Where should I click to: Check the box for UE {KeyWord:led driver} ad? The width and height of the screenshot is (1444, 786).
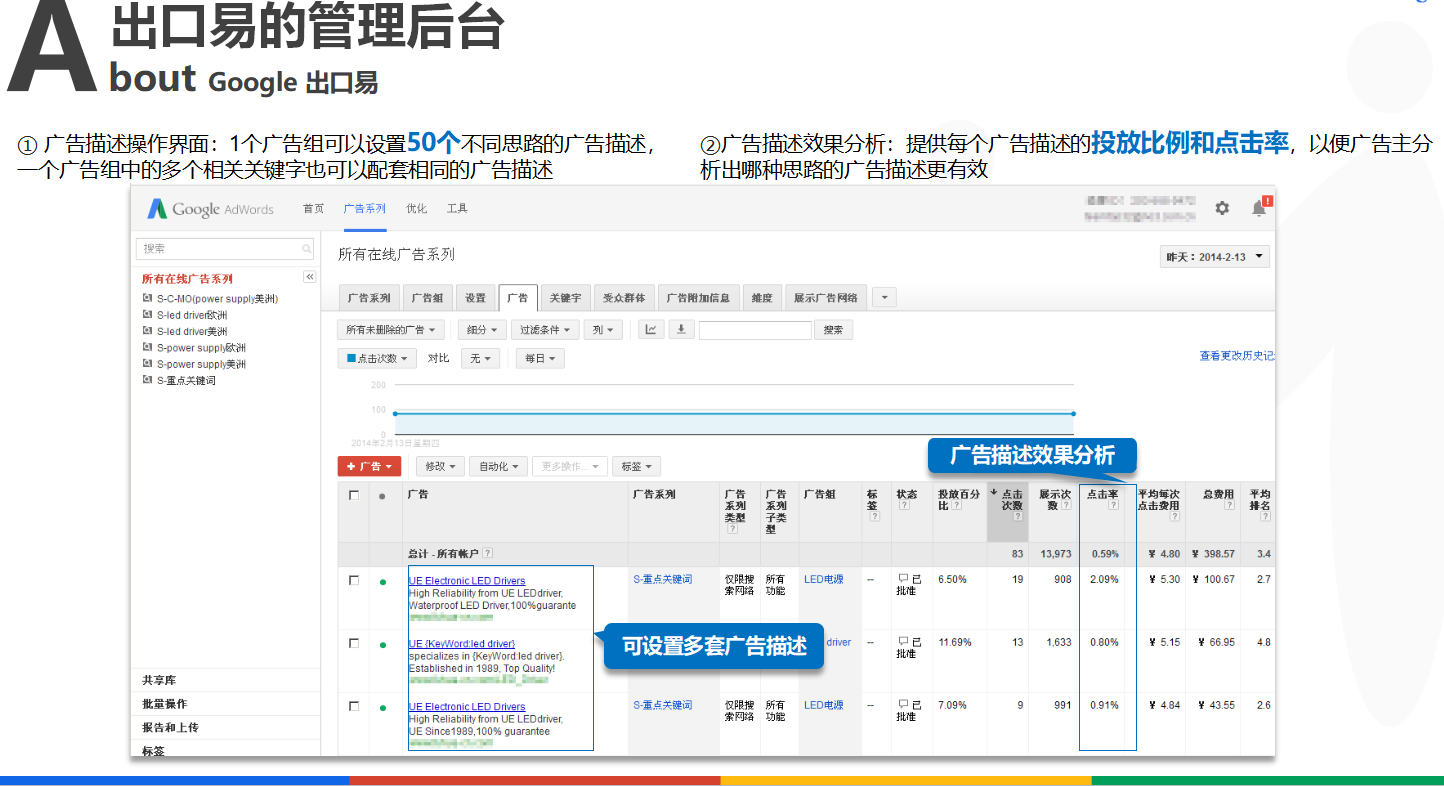click(354, 643)
